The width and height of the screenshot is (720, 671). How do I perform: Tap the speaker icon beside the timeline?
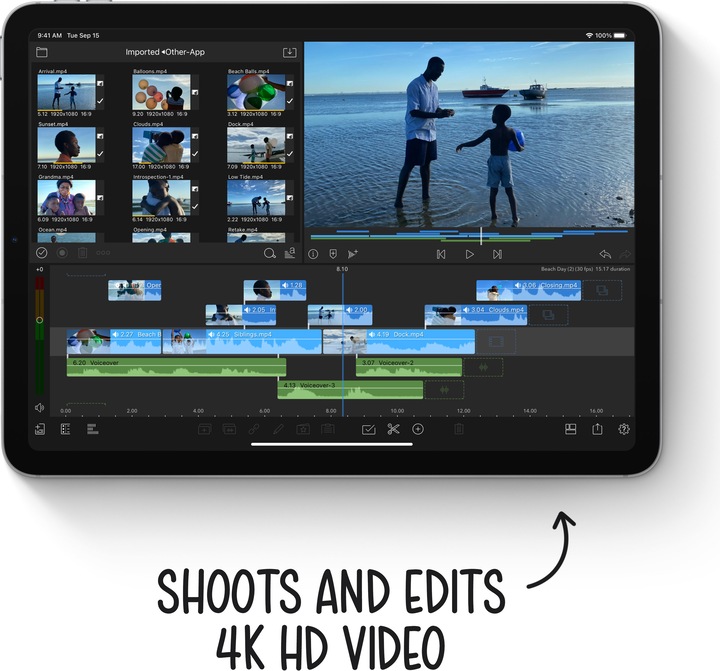point(39,407)
